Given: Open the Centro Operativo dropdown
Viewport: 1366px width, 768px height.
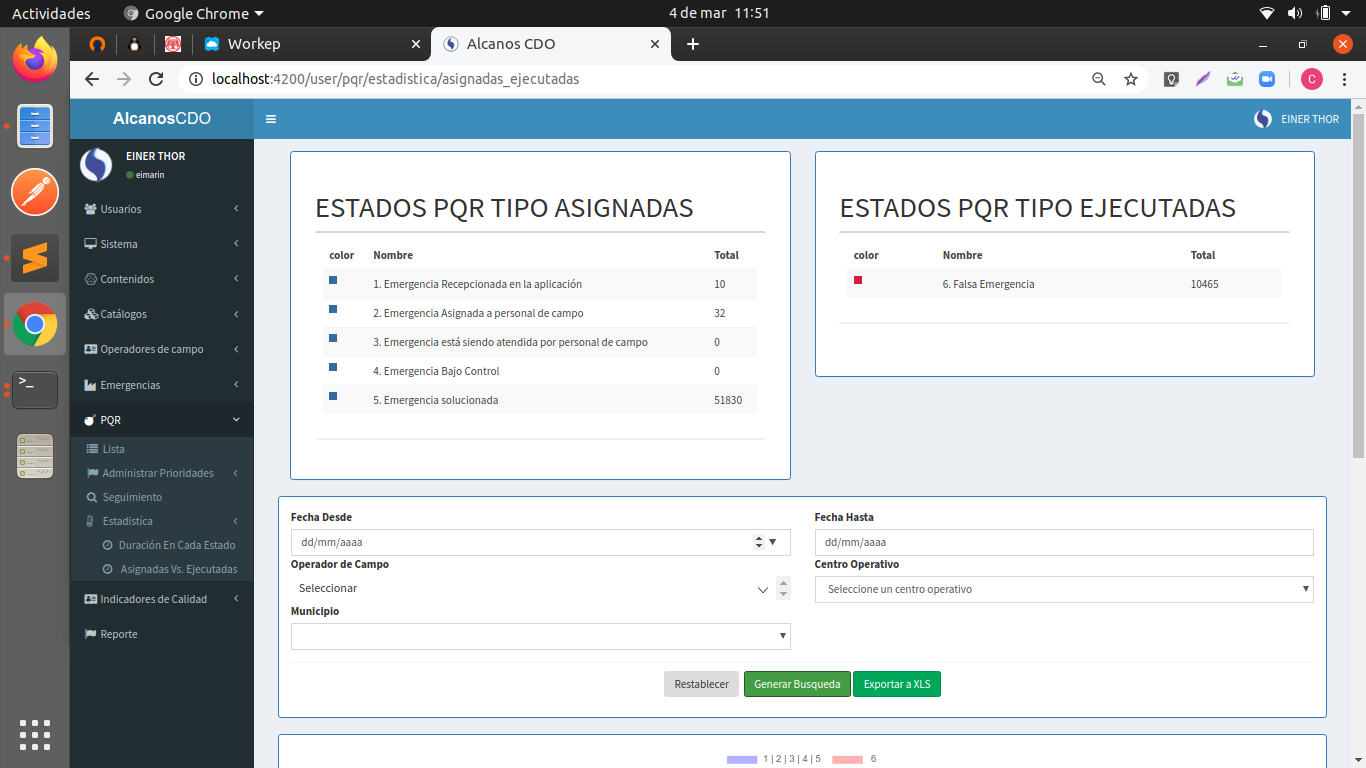Looking at the screenshot, I should point(1064,589).
